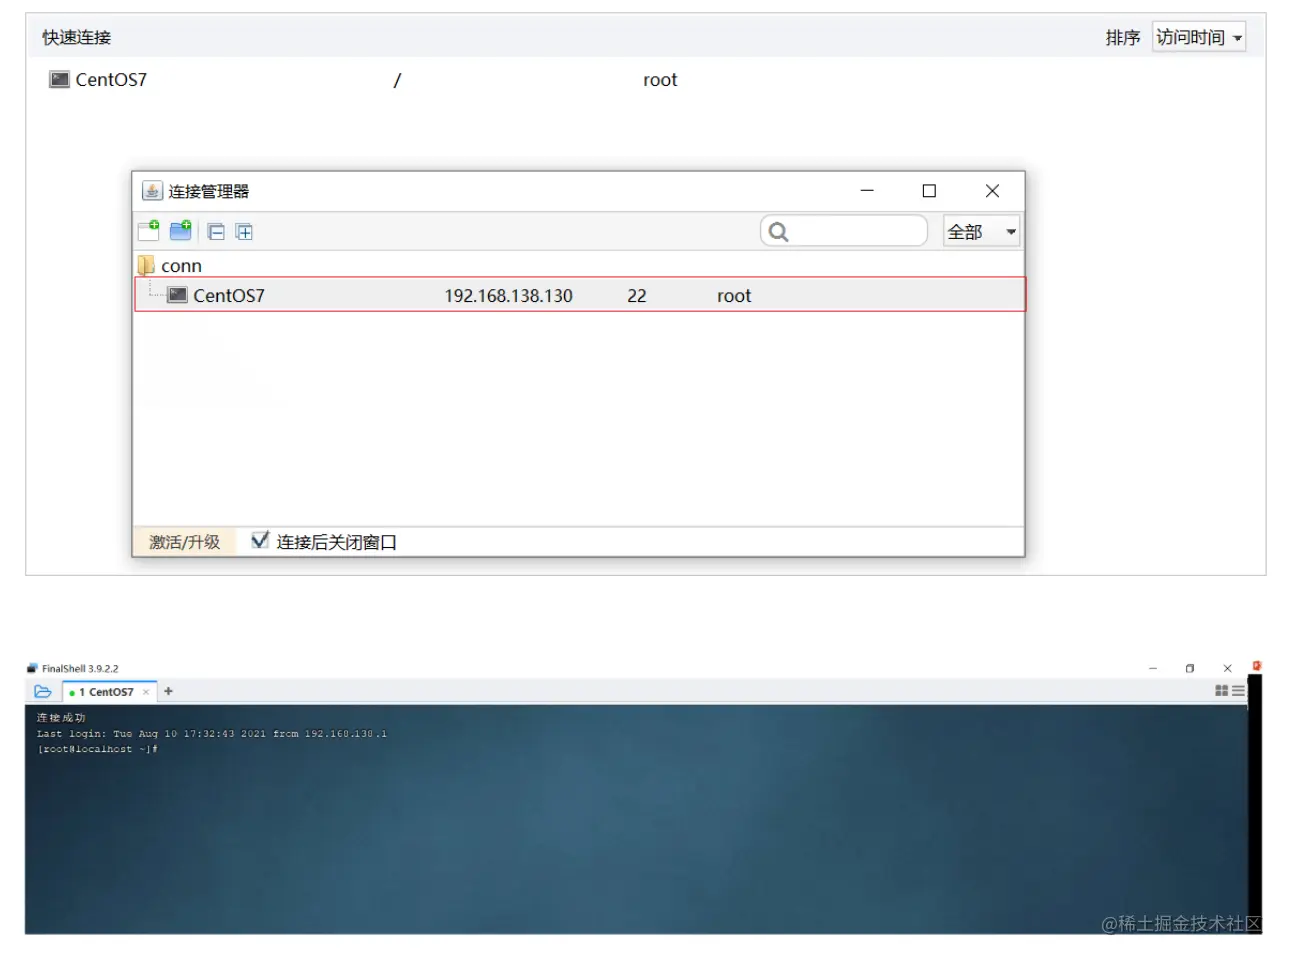Click the search input in 连接管理器
Viewport: 1289px width, 961px height.
tap(844, 232)
